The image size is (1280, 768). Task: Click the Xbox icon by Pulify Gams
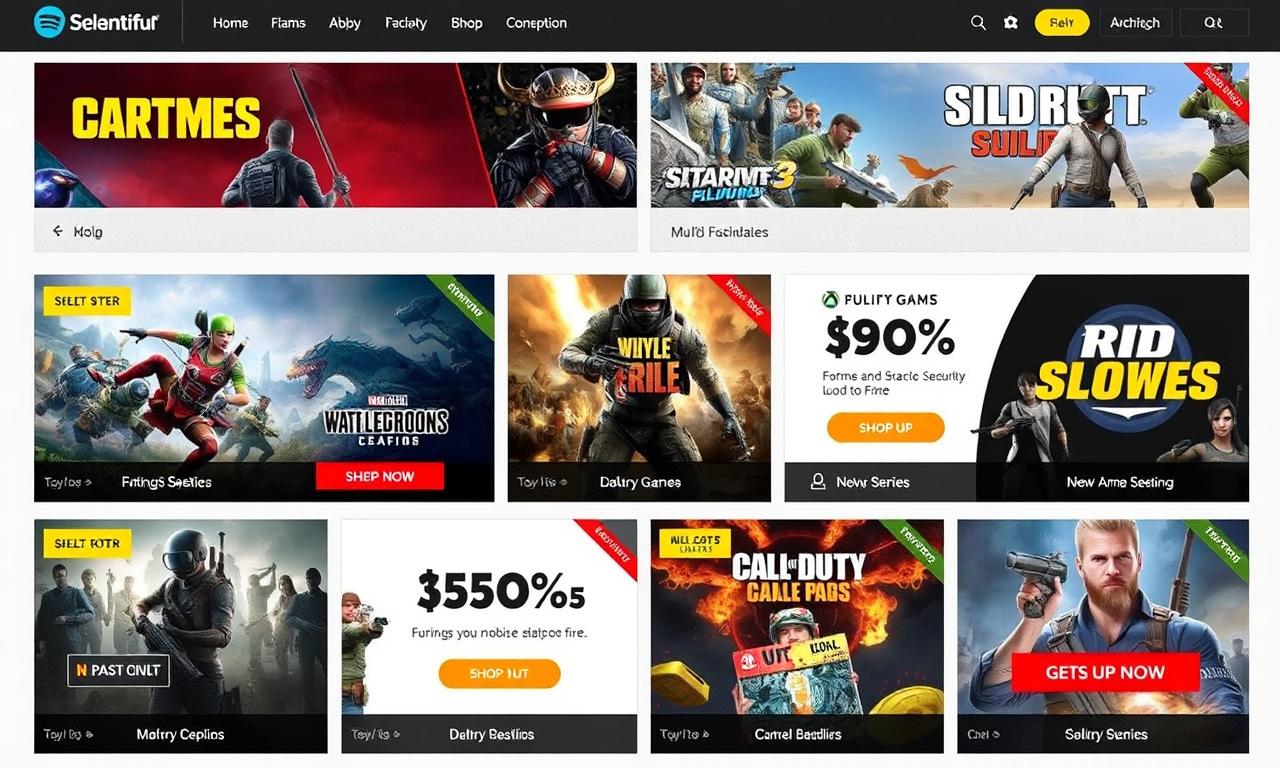point(830,299)
